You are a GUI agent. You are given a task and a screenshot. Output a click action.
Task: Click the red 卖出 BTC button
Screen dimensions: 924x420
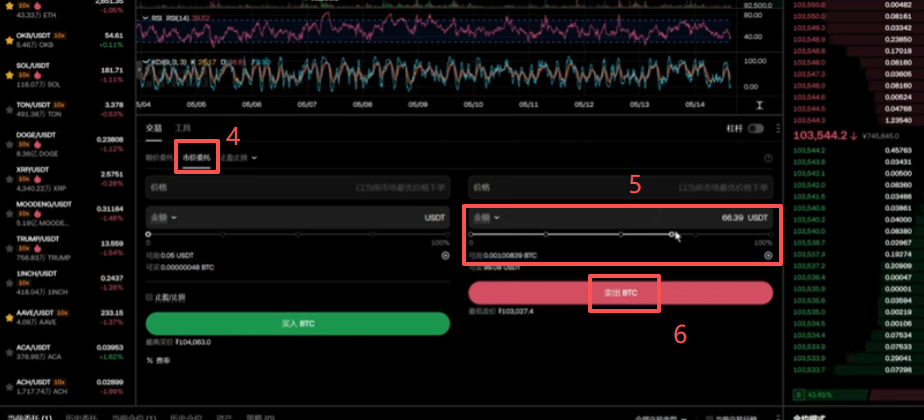[621, 293]
